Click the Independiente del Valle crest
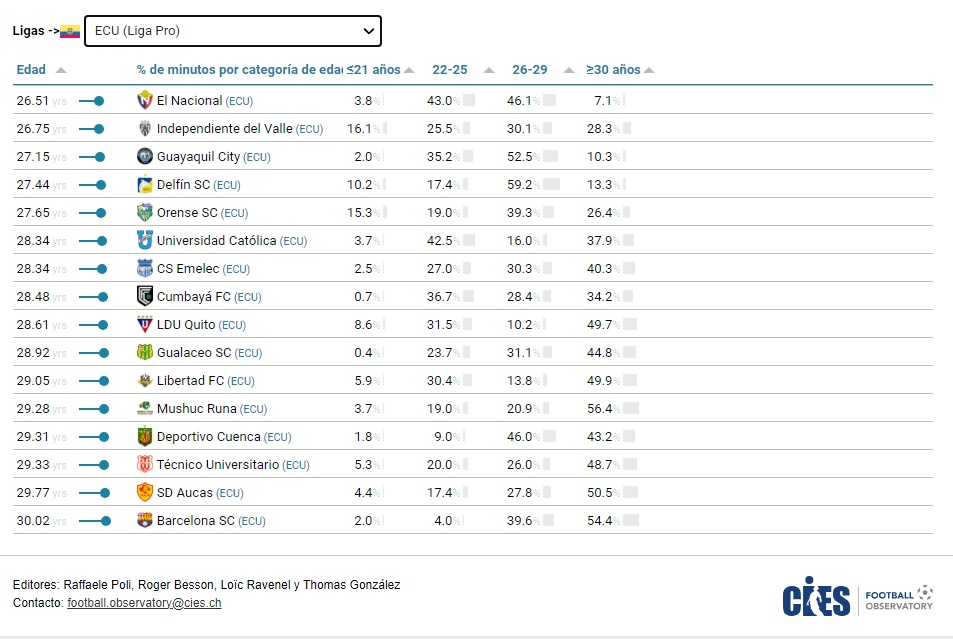The width and height of the screenshot is (953, 639). click(x=145, y=129)
